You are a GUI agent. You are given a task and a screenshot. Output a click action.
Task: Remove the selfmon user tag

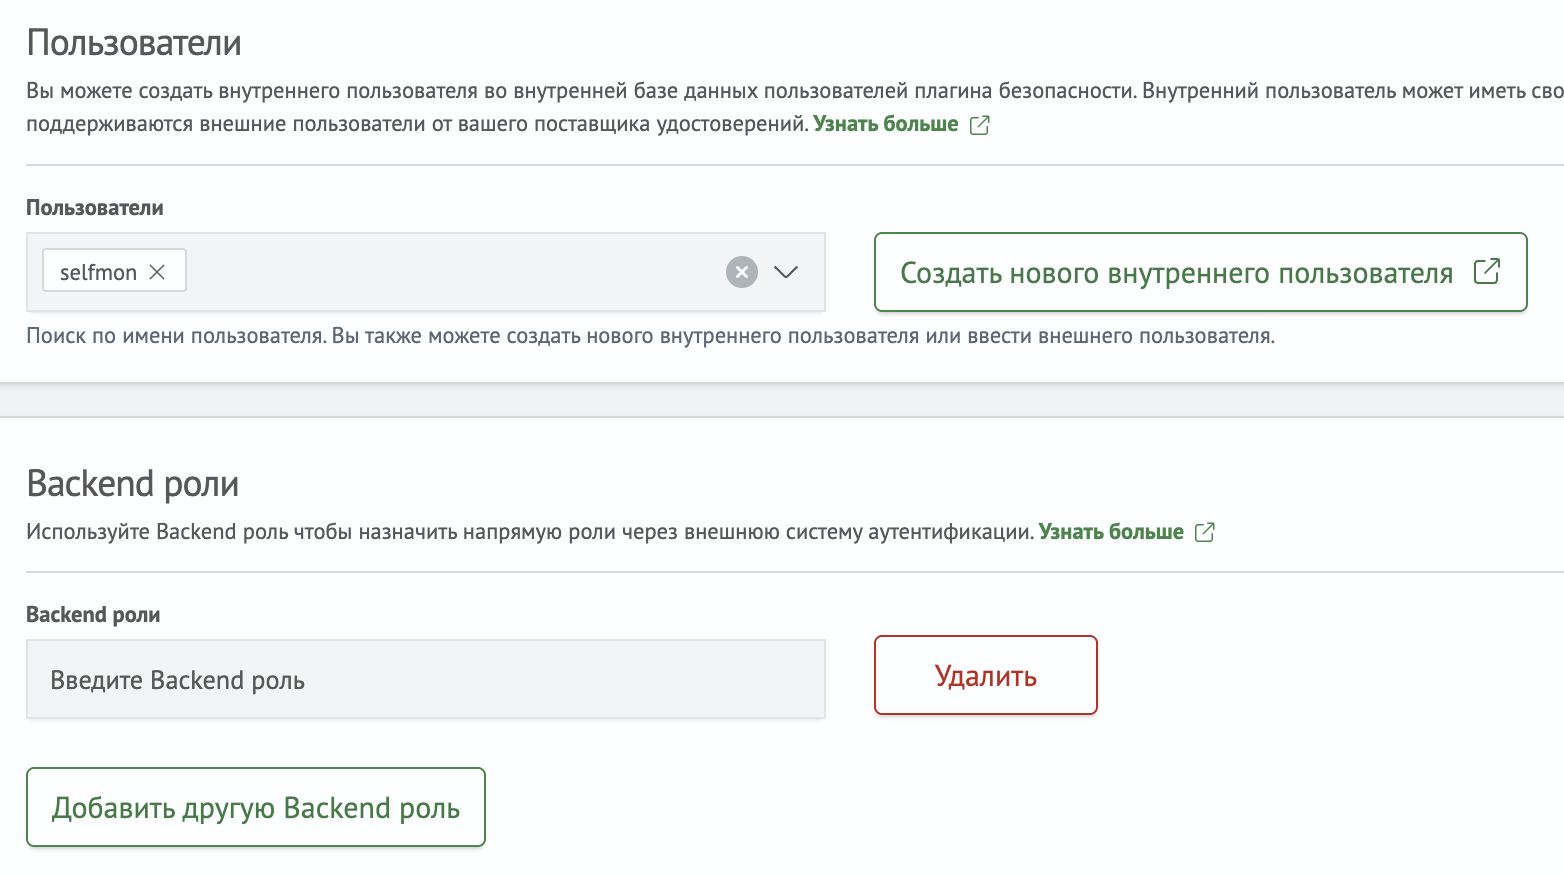coord(157,272)
